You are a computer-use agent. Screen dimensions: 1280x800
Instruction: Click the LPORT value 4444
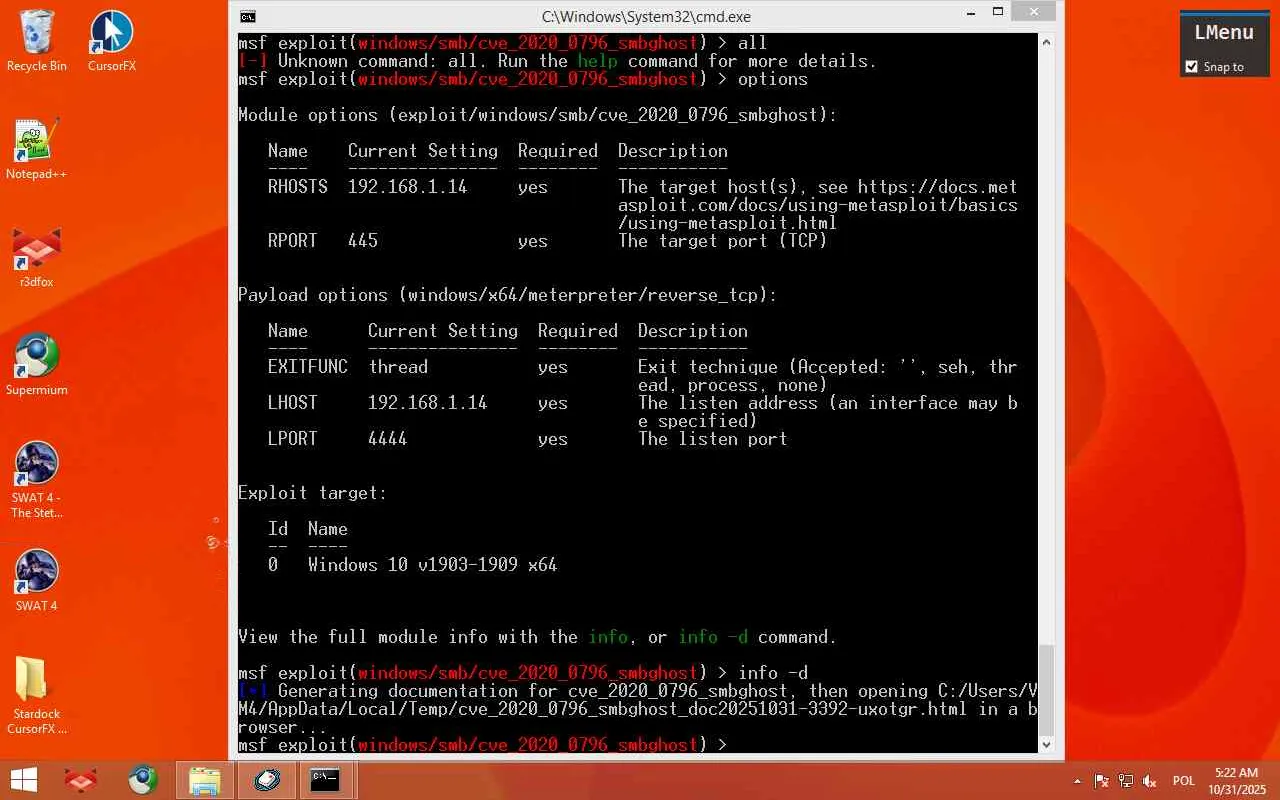388,439
